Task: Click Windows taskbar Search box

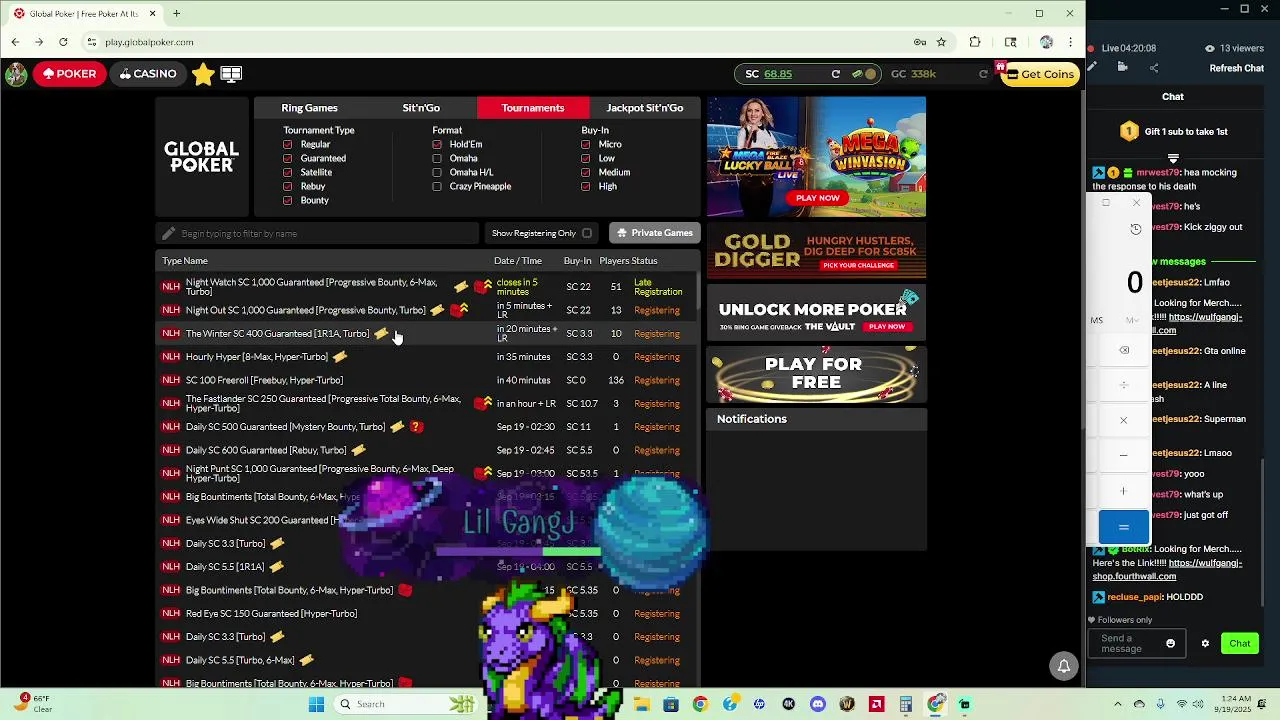Action: pos(403,704)
